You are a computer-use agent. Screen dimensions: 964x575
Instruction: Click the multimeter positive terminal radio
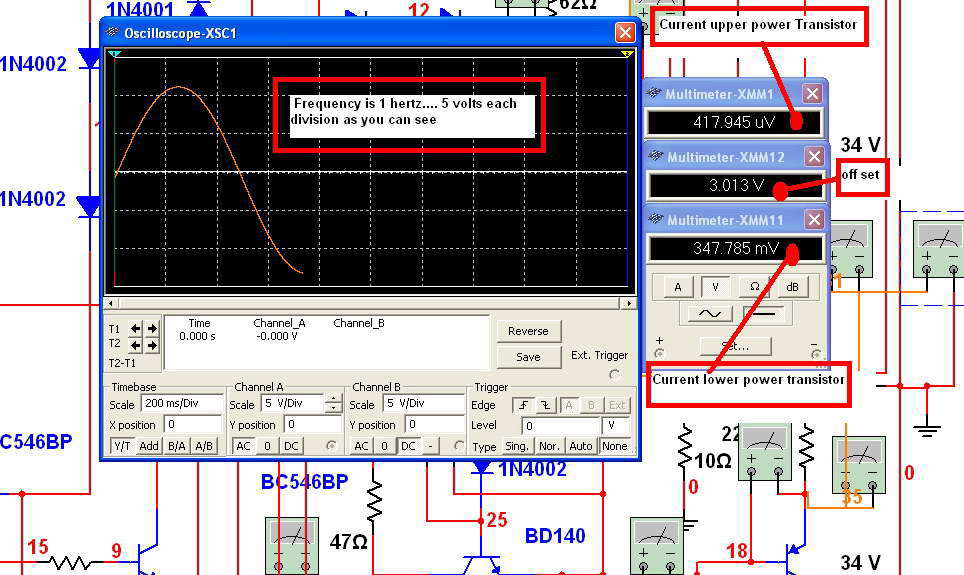(660, 354)
